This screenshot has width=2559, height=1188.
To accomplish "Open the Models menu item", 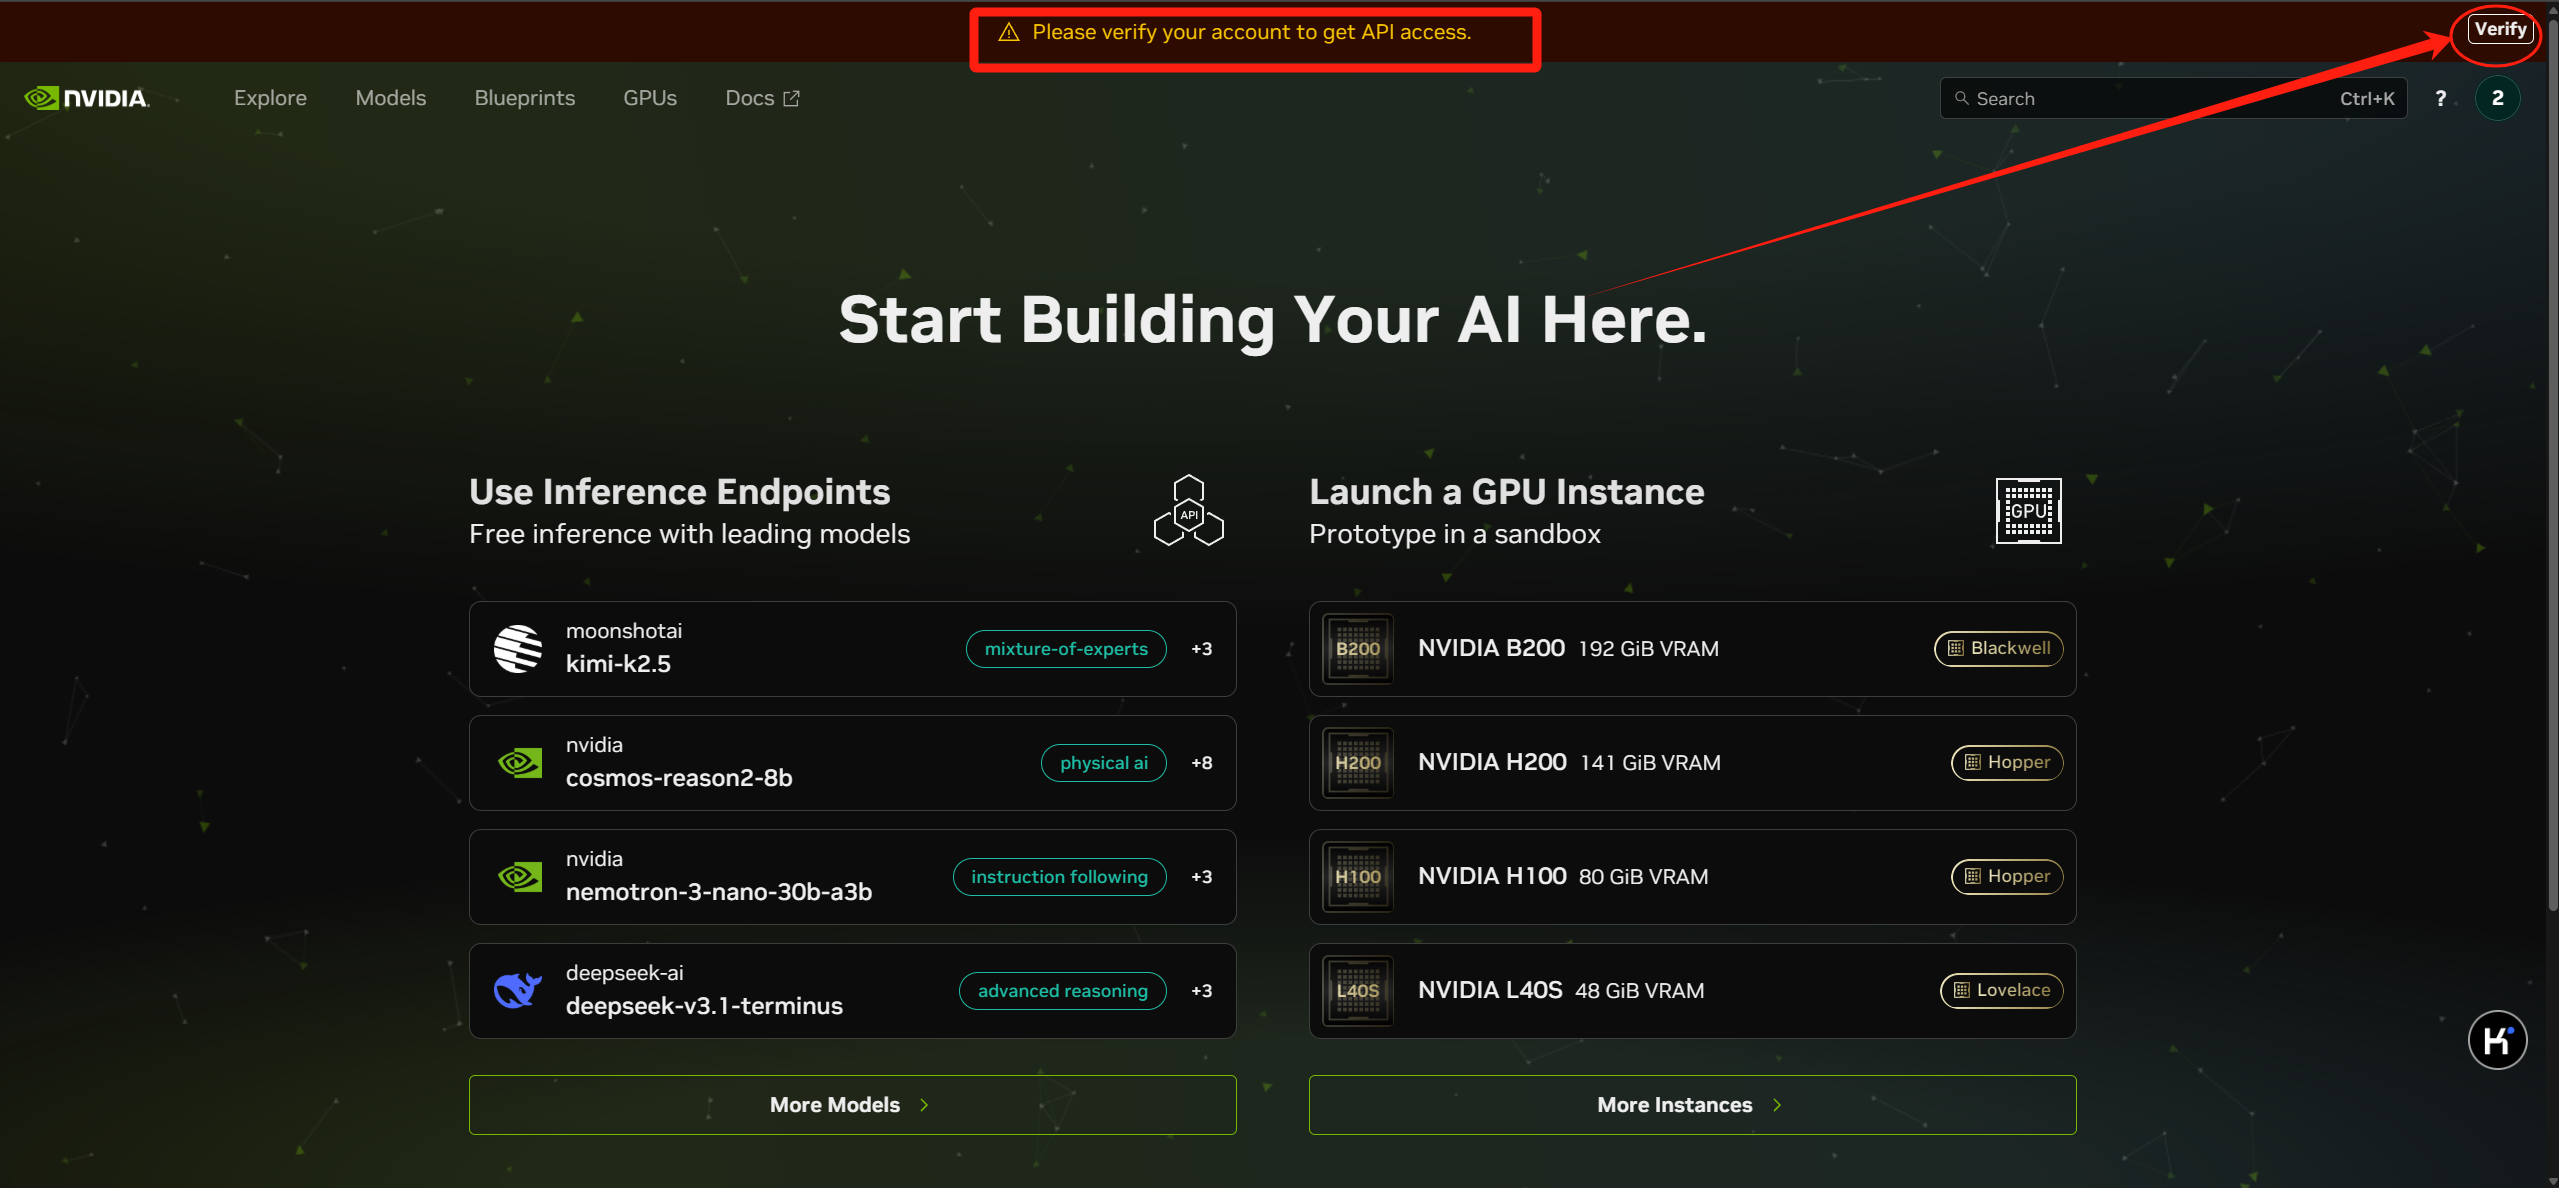I will (x=390, y=98).
